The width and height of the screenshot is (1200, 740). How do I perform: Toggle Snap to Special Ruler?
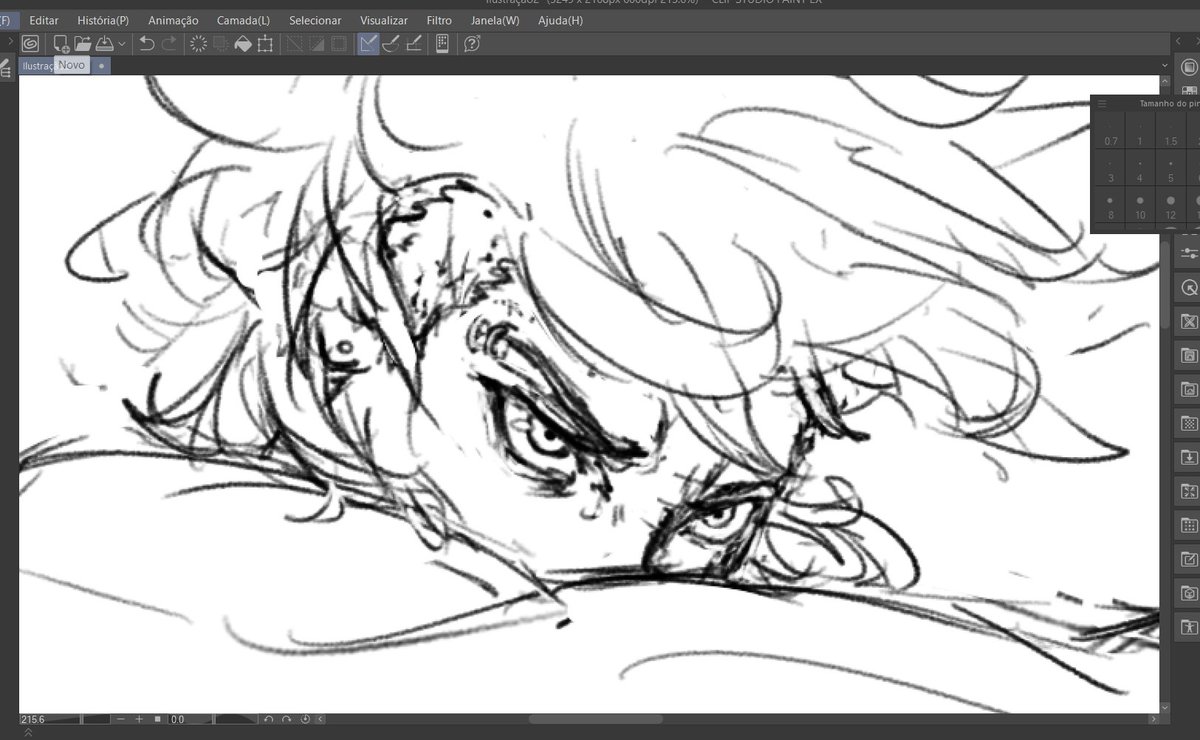click(391, 44)
